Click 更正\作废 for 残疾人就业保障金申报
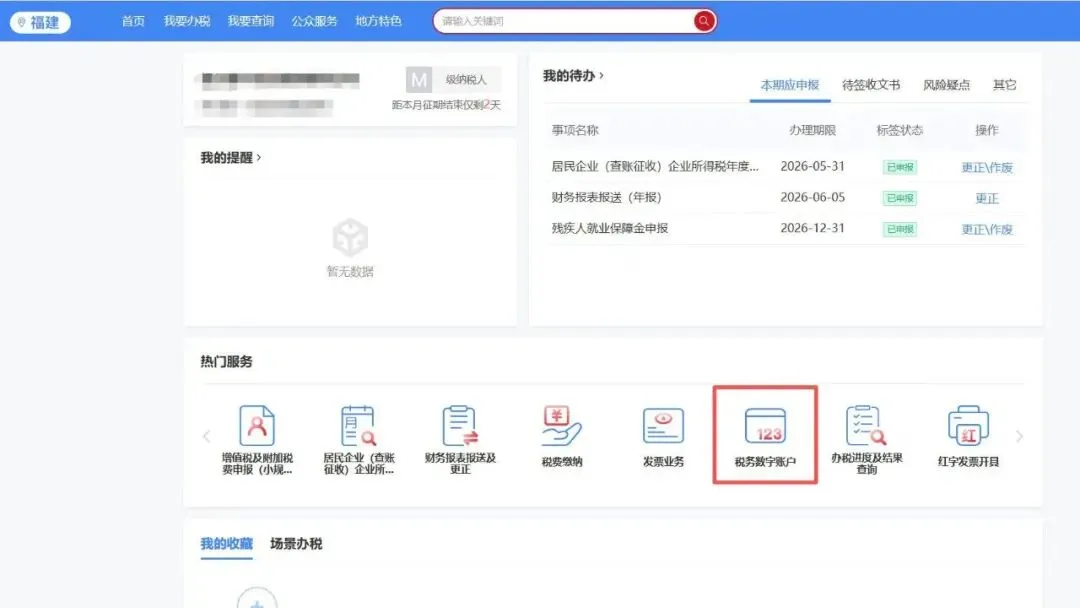Screen dimensions: 1080x608 point(987,229)
